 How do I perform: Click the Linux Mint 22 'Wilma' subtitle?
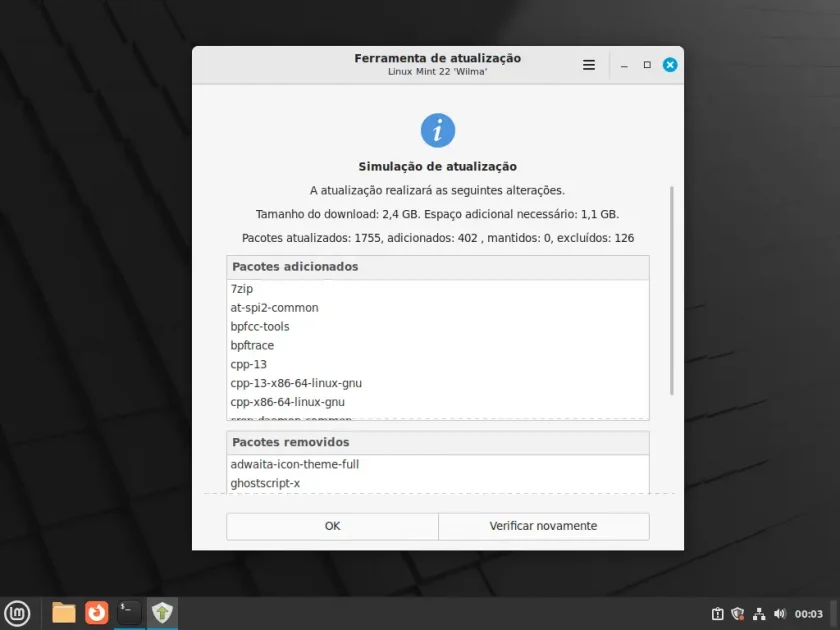click(438, 72)
